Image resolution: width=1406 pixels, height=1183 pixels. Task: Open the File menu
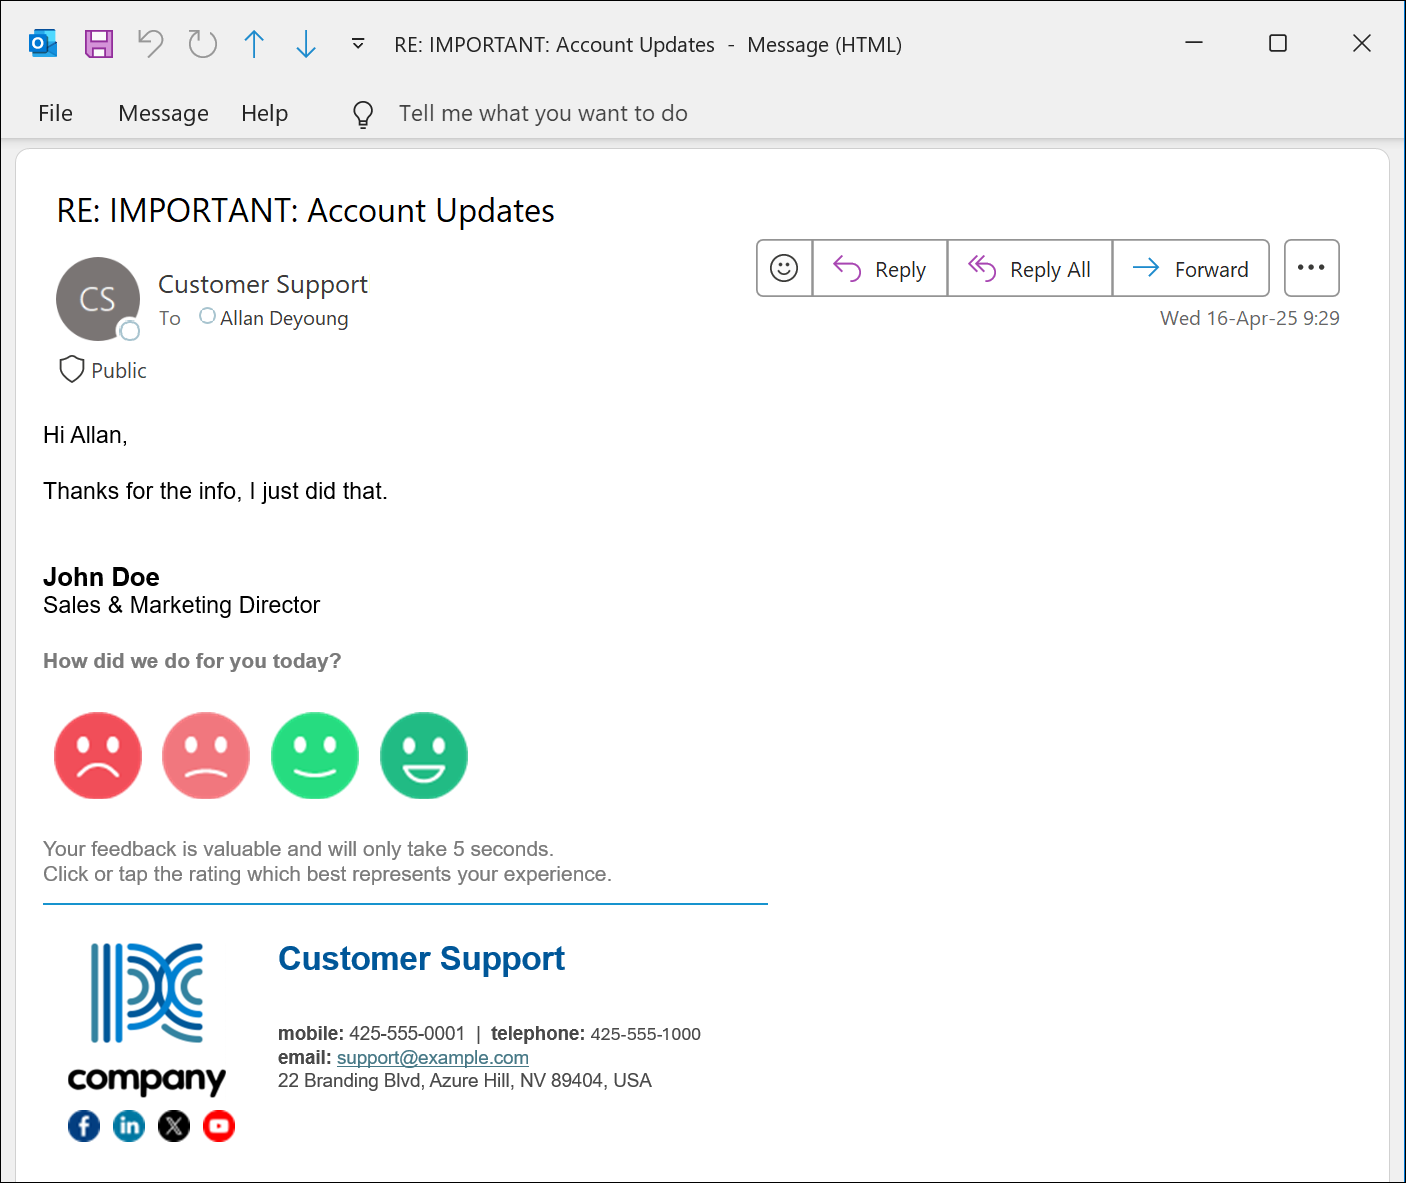tap(55, 113)
